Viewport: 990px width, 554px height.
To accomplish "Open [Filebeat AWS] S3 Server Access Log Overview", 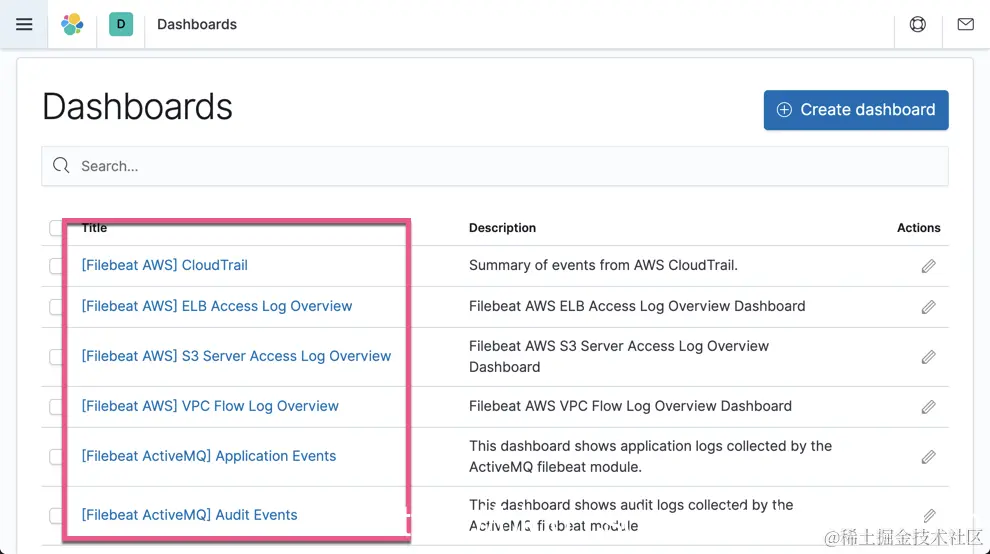I will [236, 356].
